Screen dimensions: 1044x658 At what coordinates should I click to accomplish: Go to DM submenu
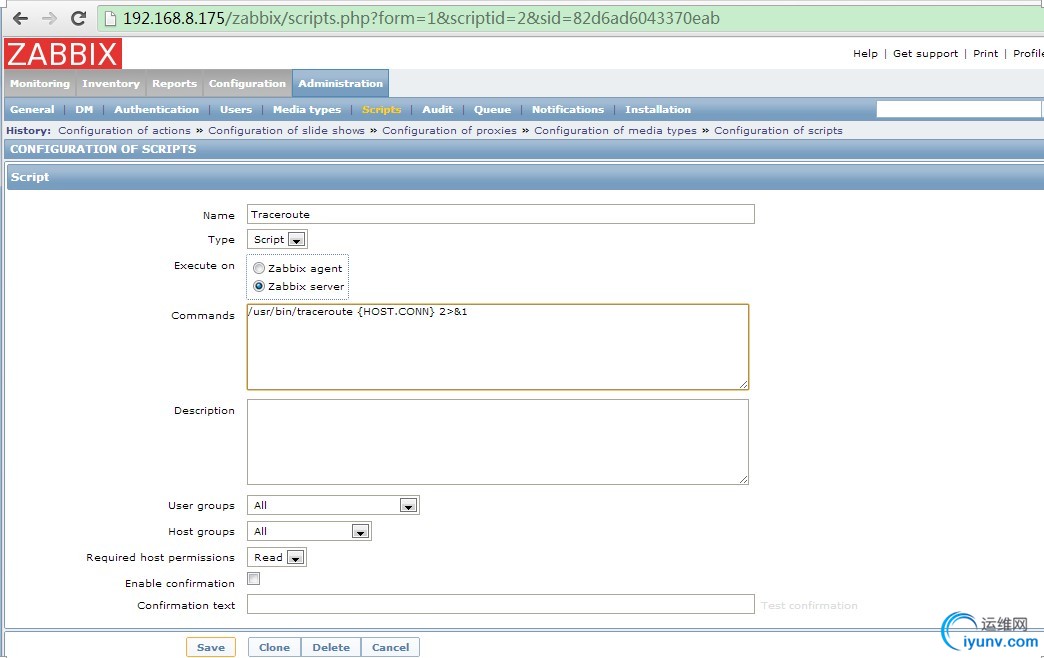click(84, 110)
